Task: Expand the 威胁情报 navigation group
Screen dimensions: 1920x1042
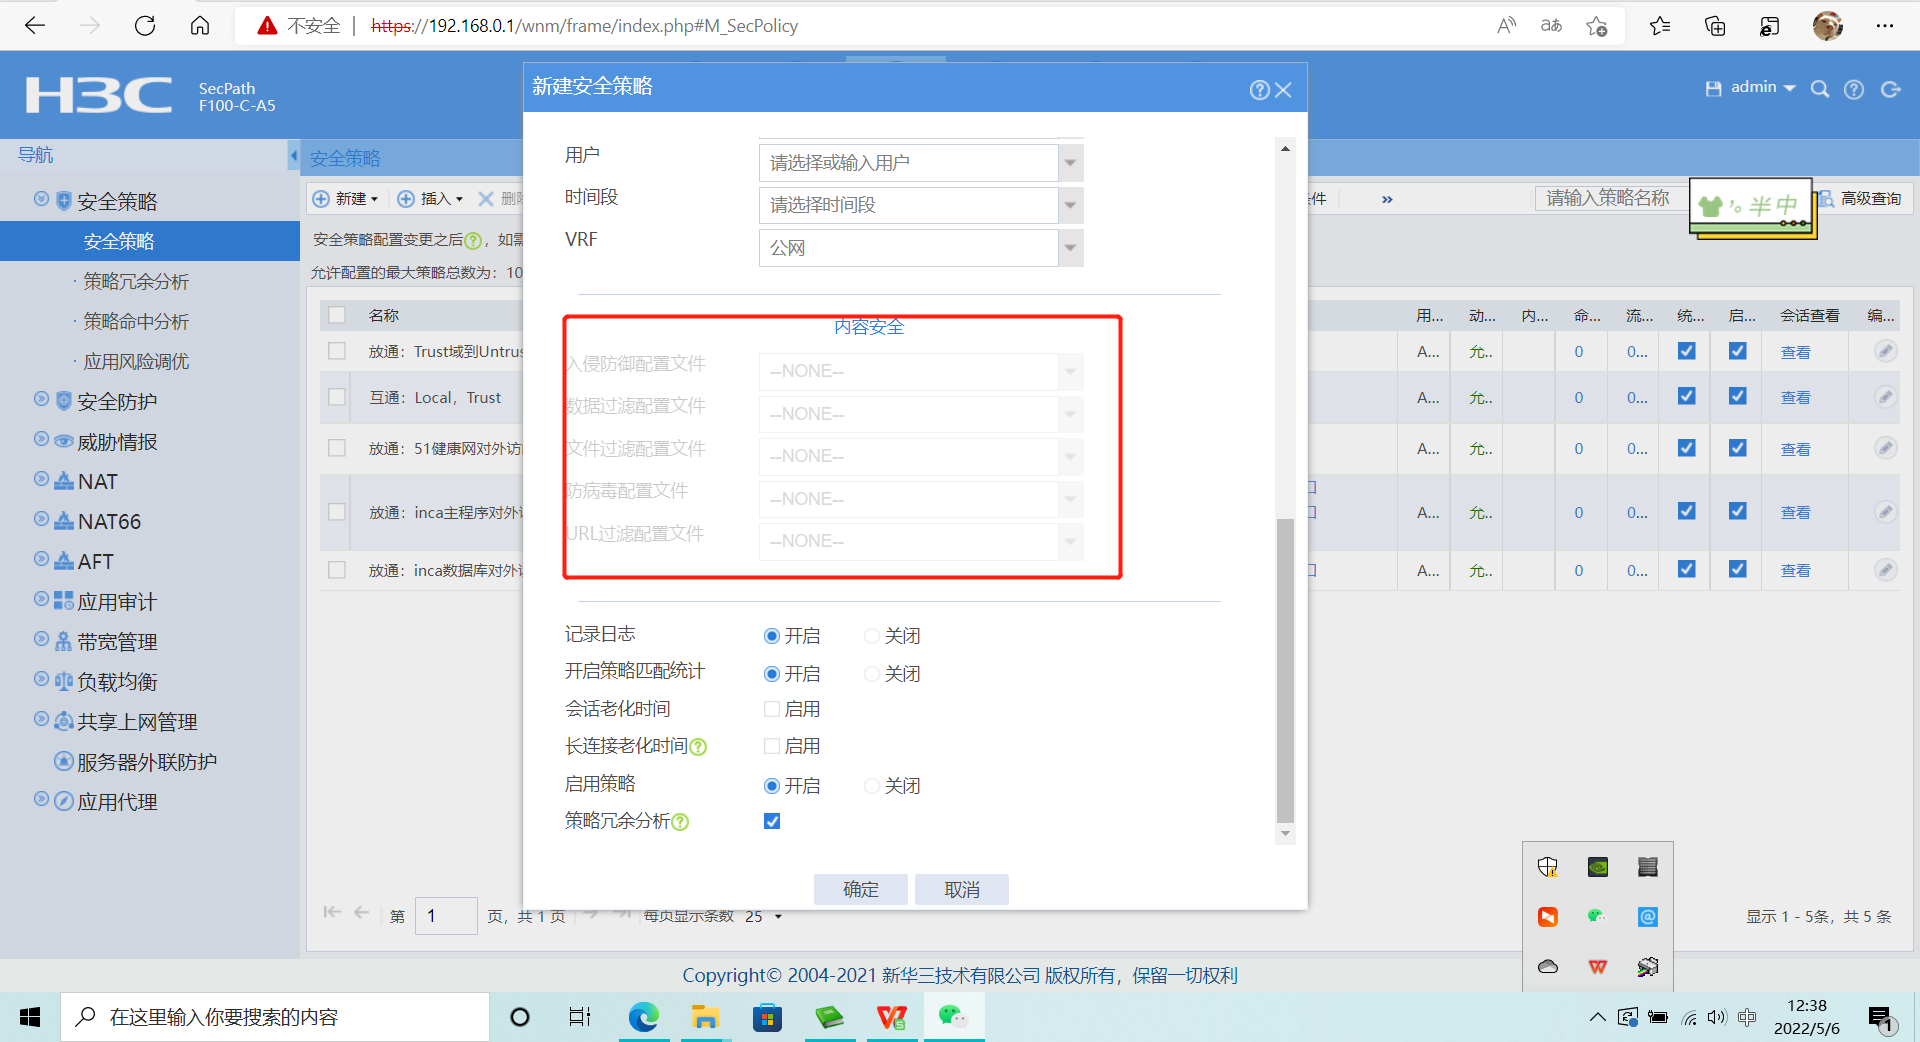Action: point(41,439)
